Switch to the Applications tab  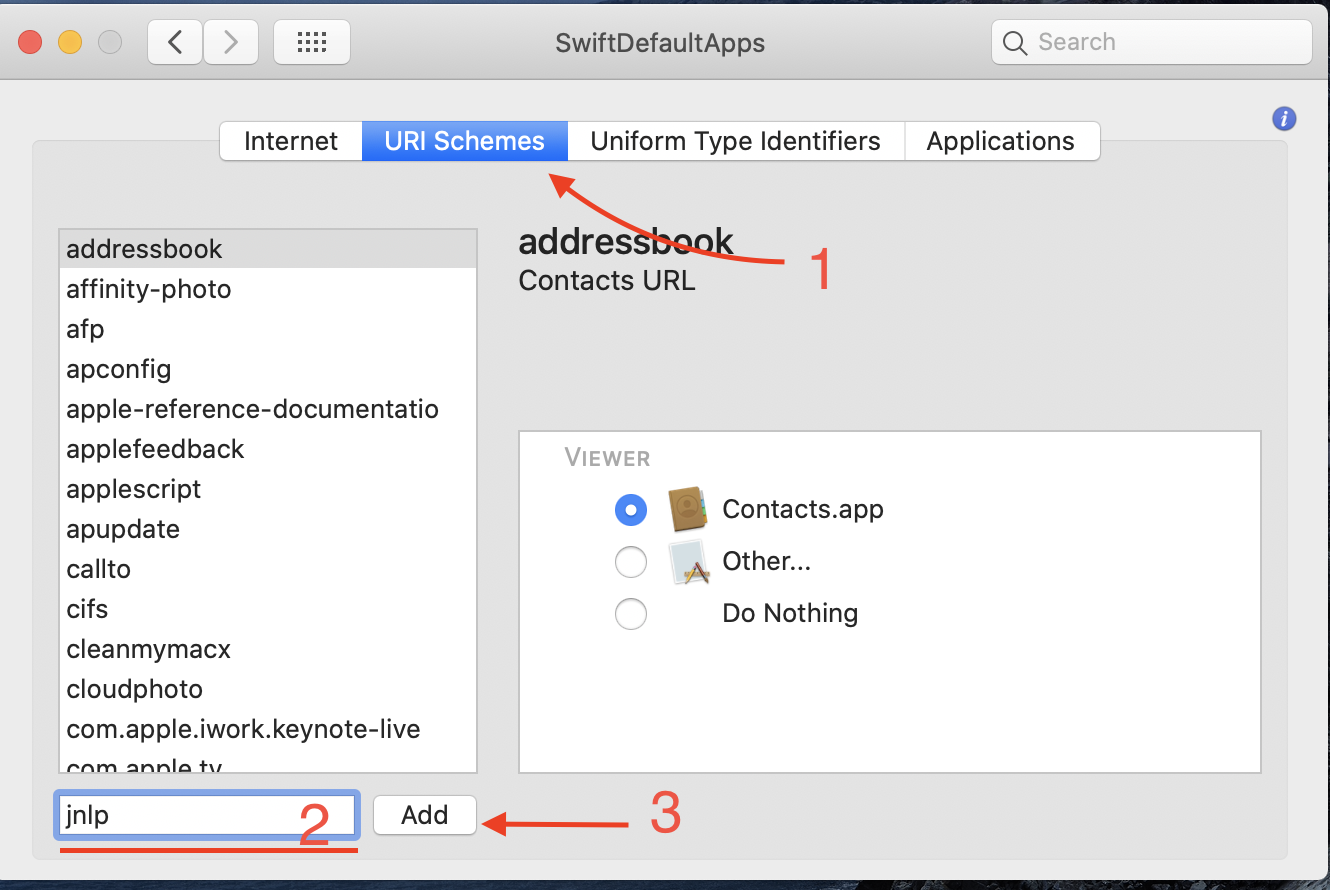click(x=1001, y=141)
